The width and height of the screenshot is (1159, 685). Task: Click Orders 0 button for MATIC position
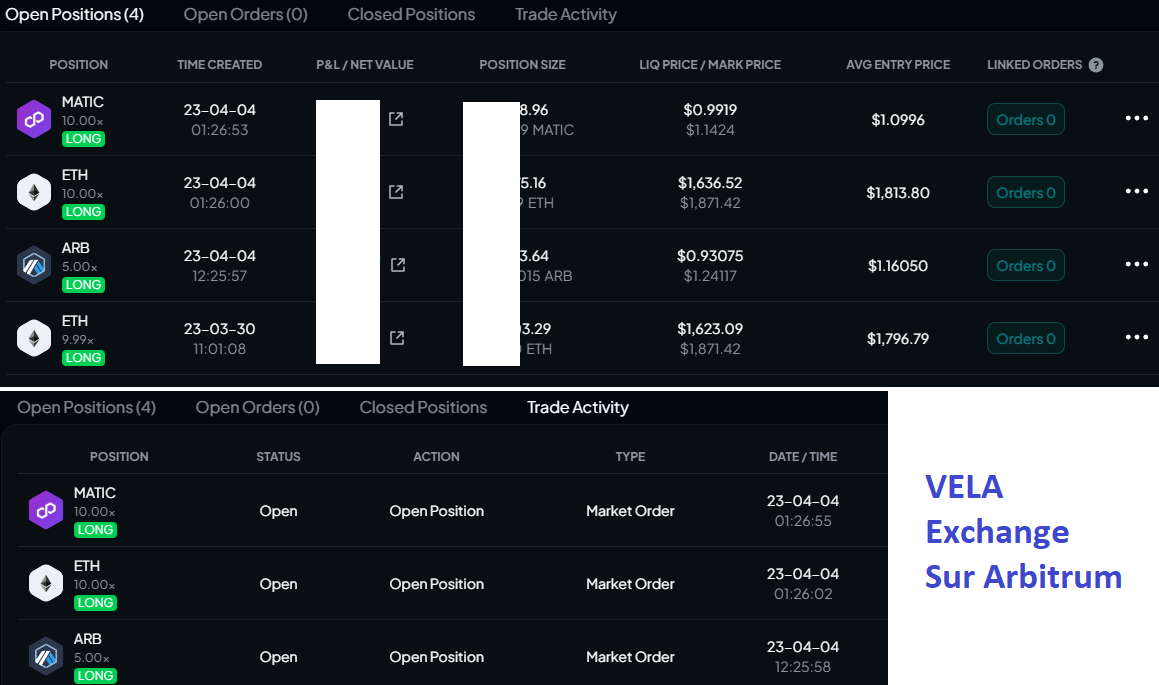coord(1025,120)
